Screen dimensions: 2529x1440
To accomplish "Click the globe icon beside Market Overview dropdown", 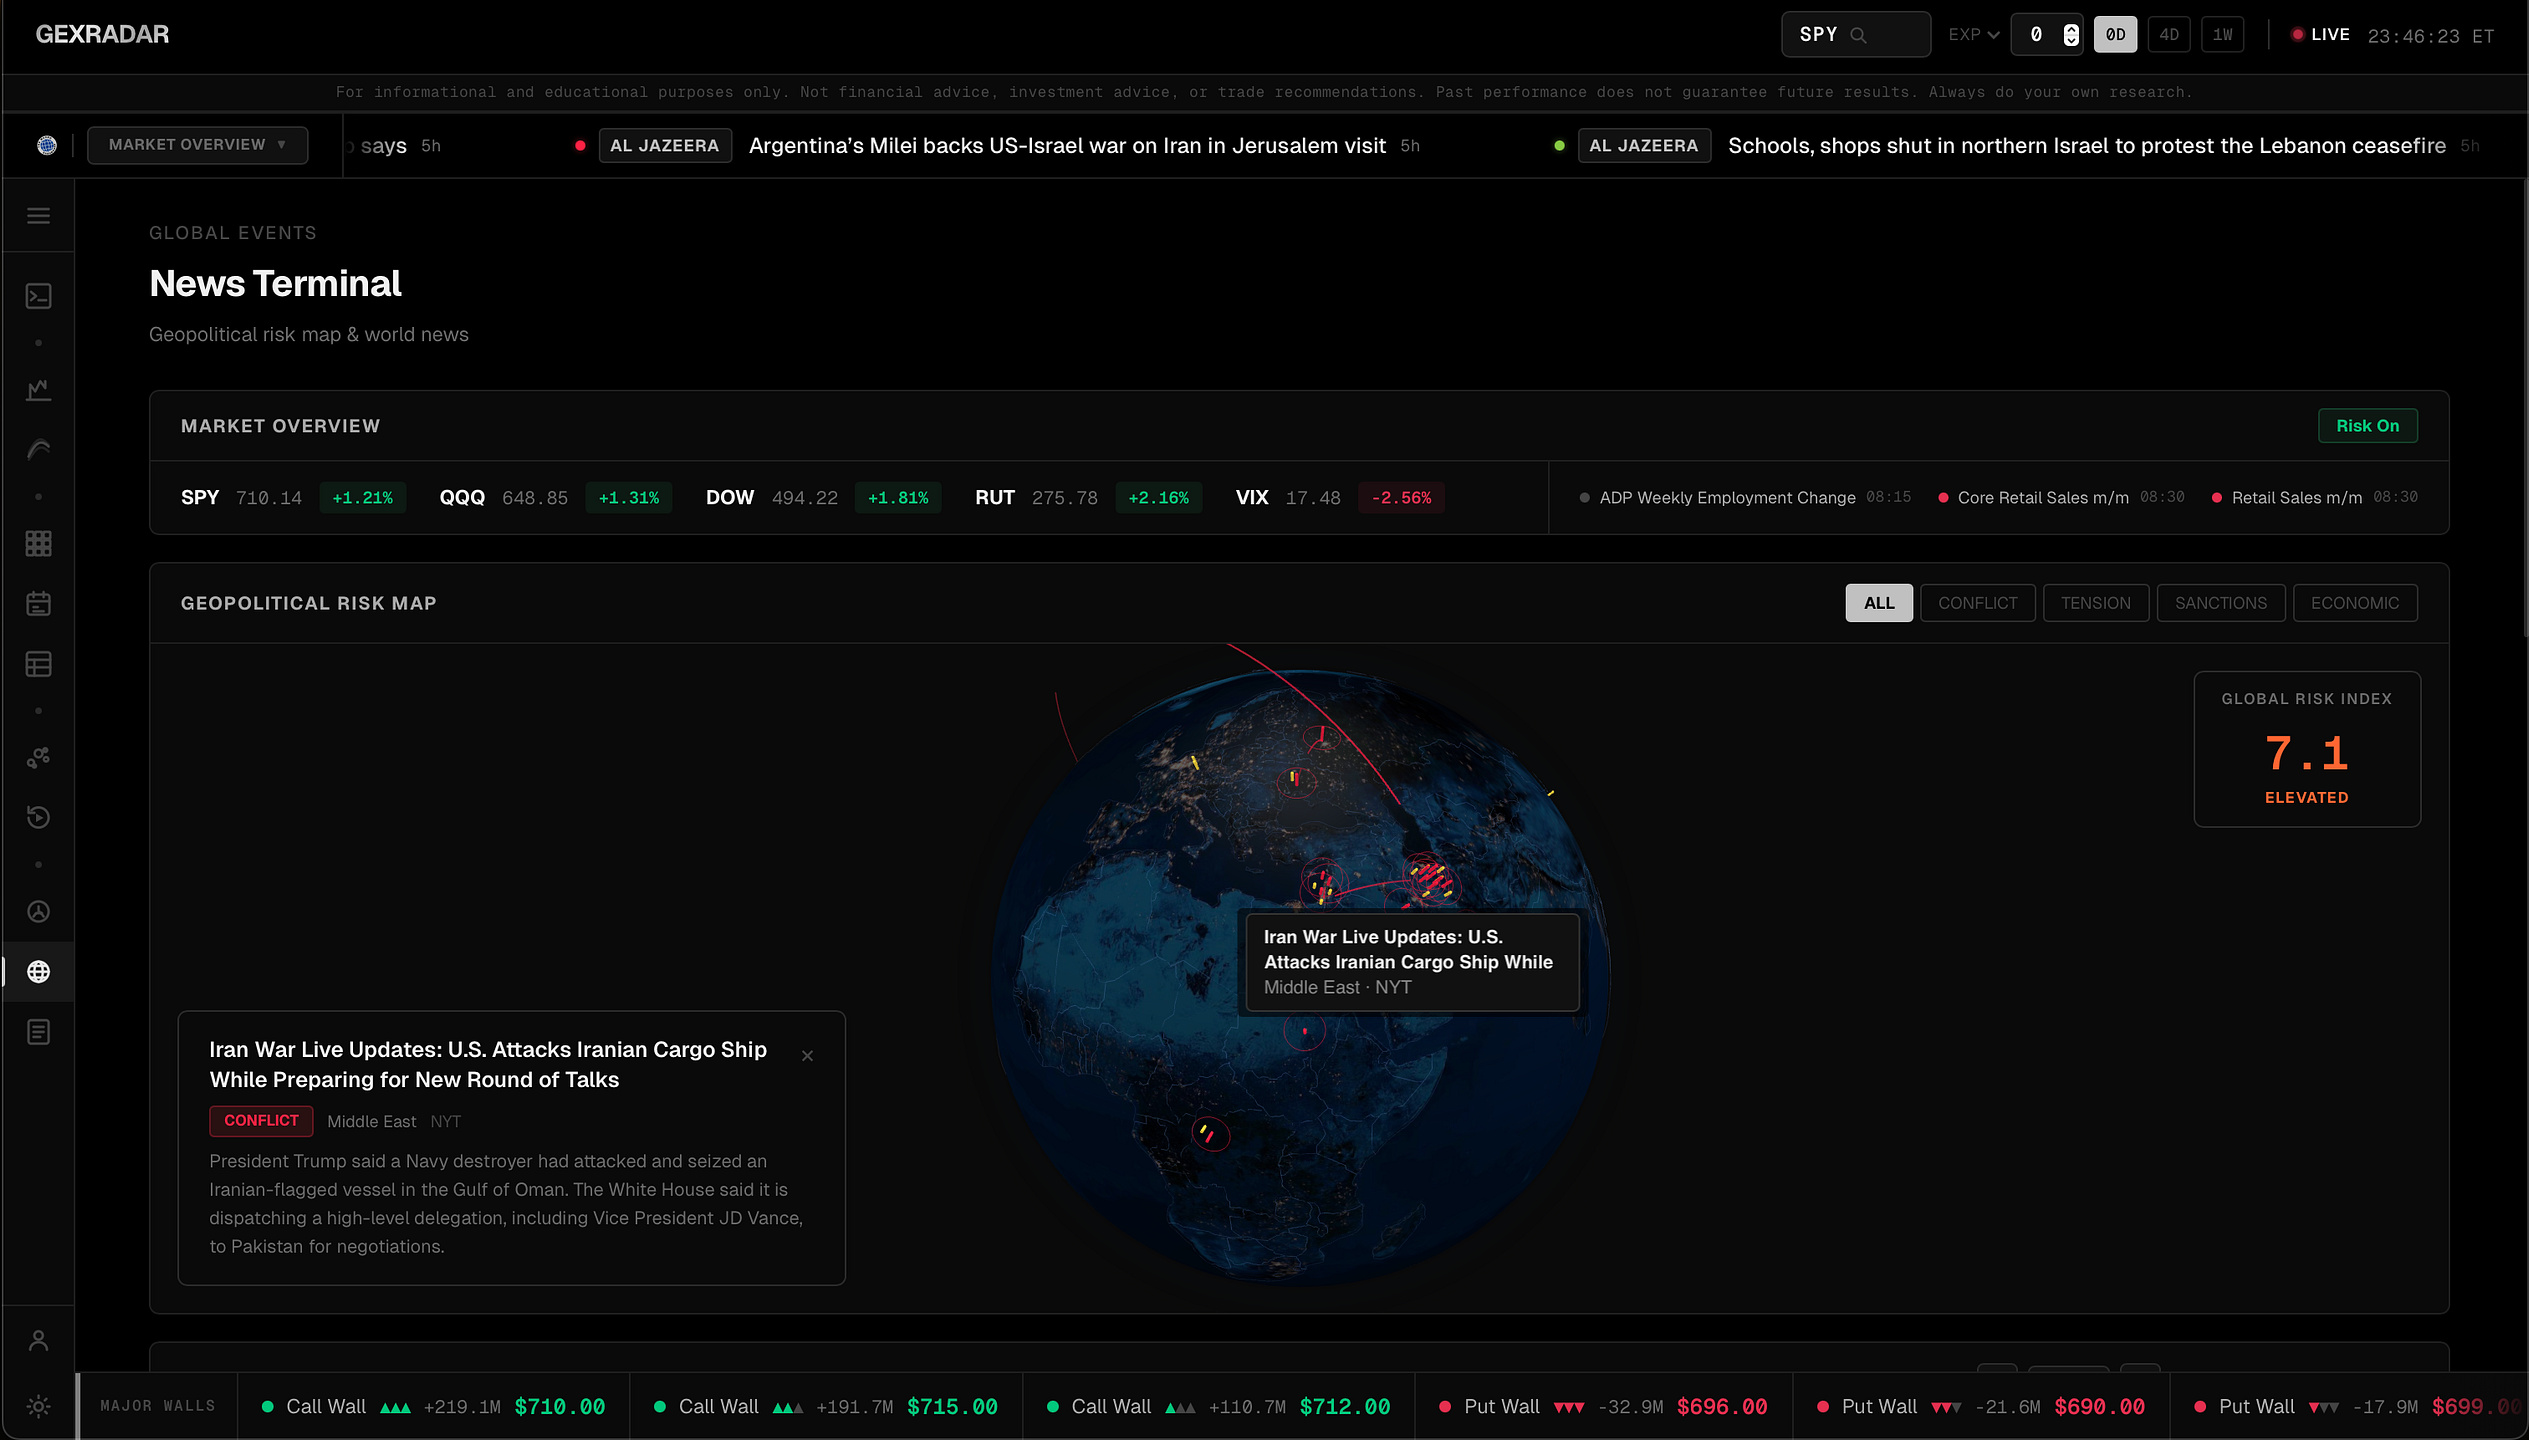I will [x=46, y=145].
